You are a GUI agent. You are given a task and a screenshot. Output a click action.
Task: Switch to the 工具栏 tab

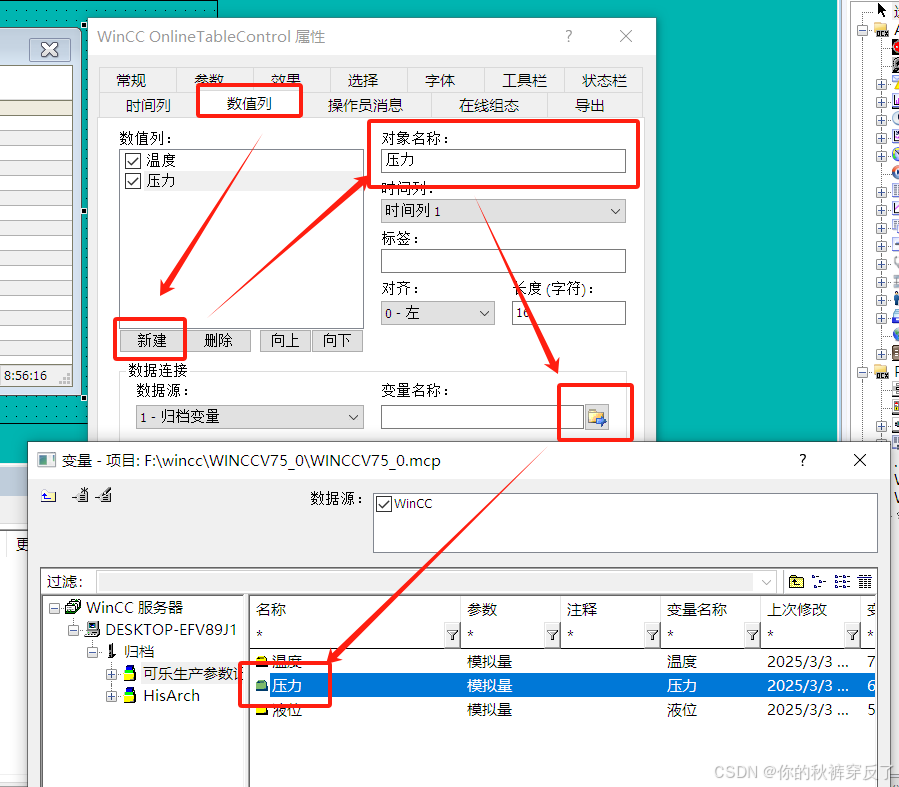(525, 80)
